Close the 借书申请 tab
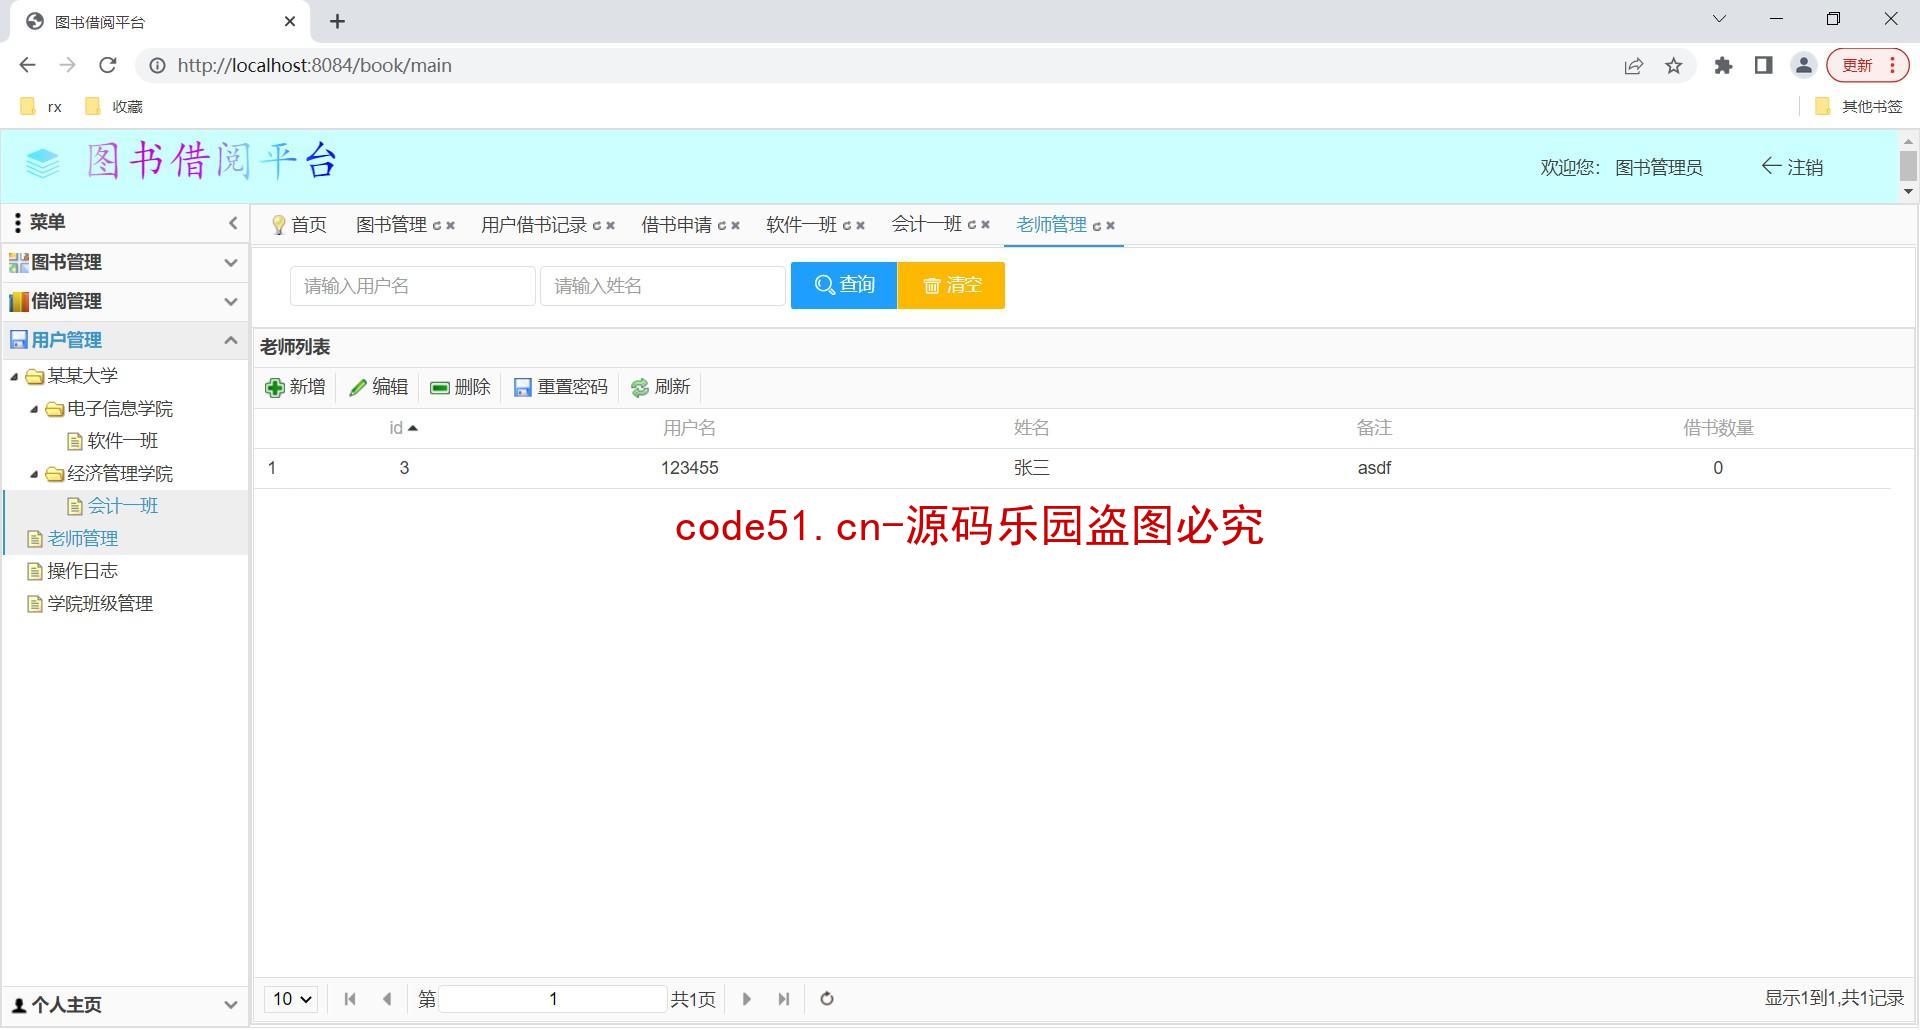The image size is (1920, 1030). pos(736,226)
